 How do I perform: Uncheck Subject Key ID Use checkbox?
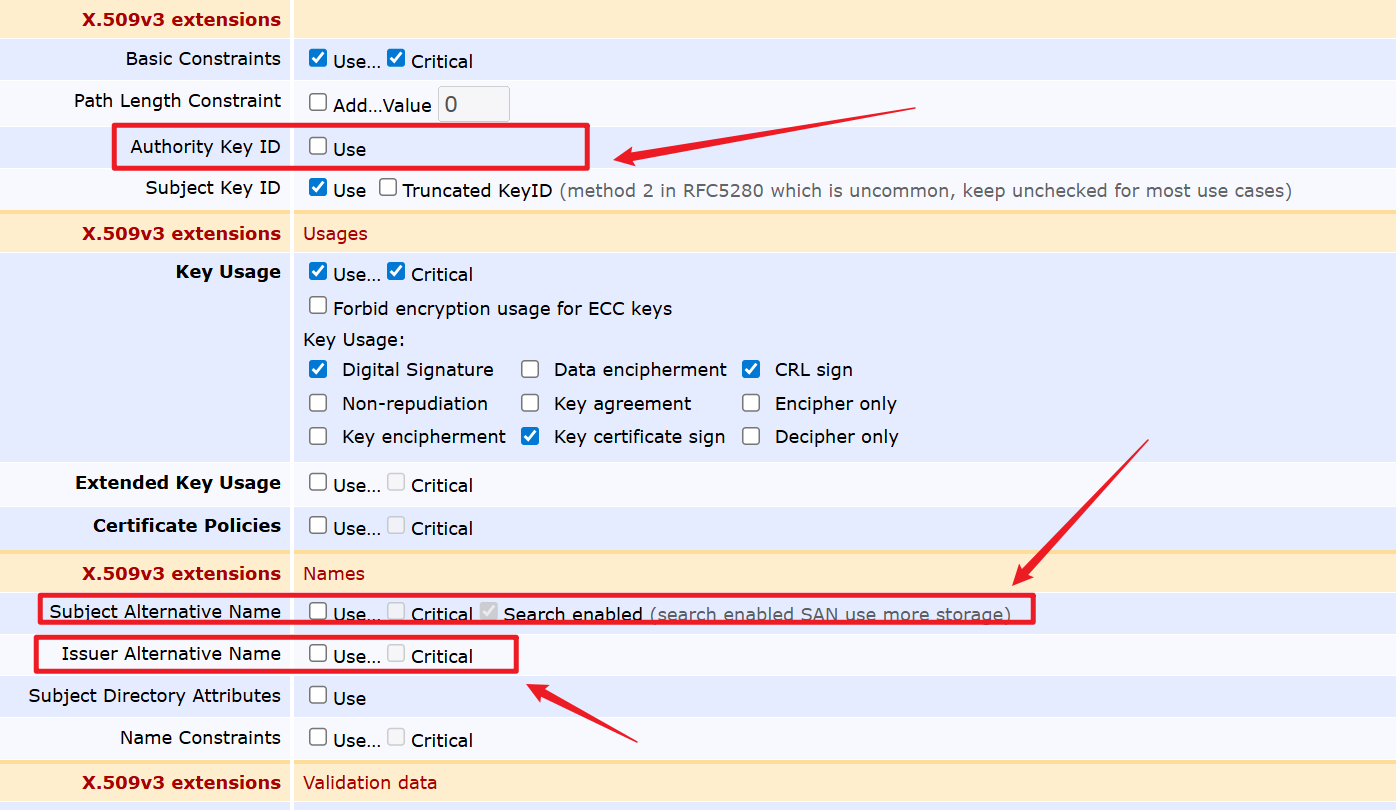click(x=318, y=187)
